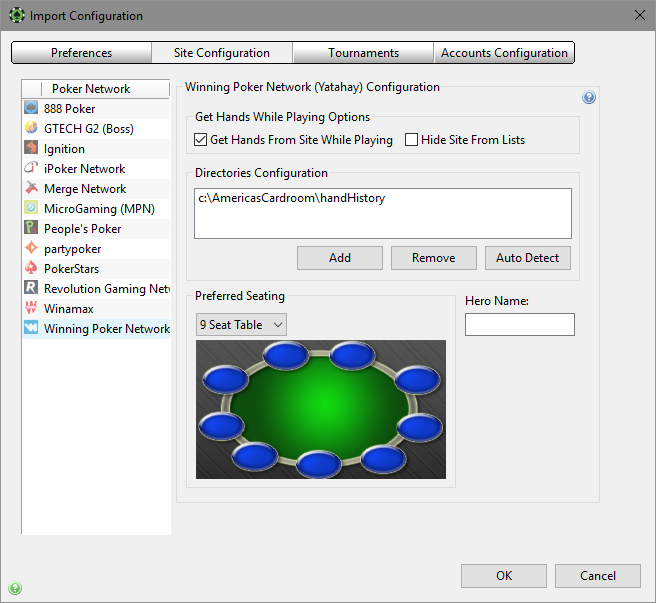Click the PokerStars spade icon
656x603 pixels.
(x=31, y=268)
